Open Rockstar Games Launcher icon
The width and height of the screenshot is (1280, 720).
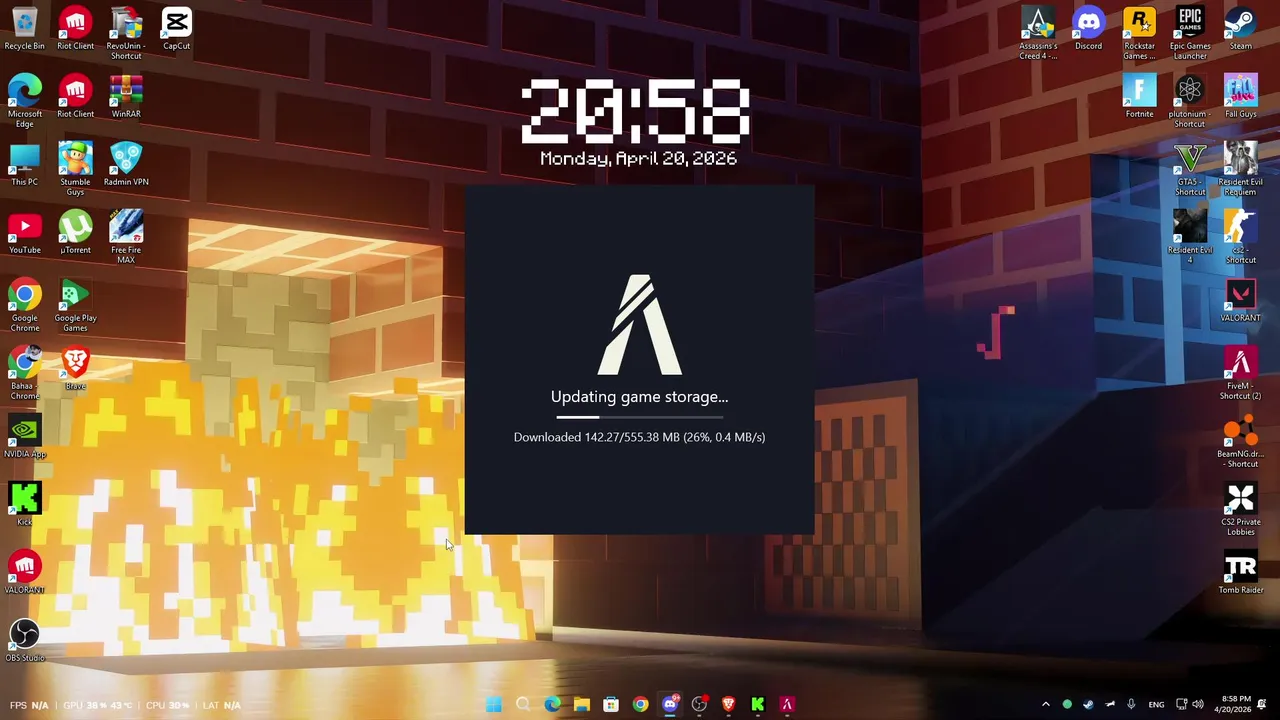[x=1139, y=32]
